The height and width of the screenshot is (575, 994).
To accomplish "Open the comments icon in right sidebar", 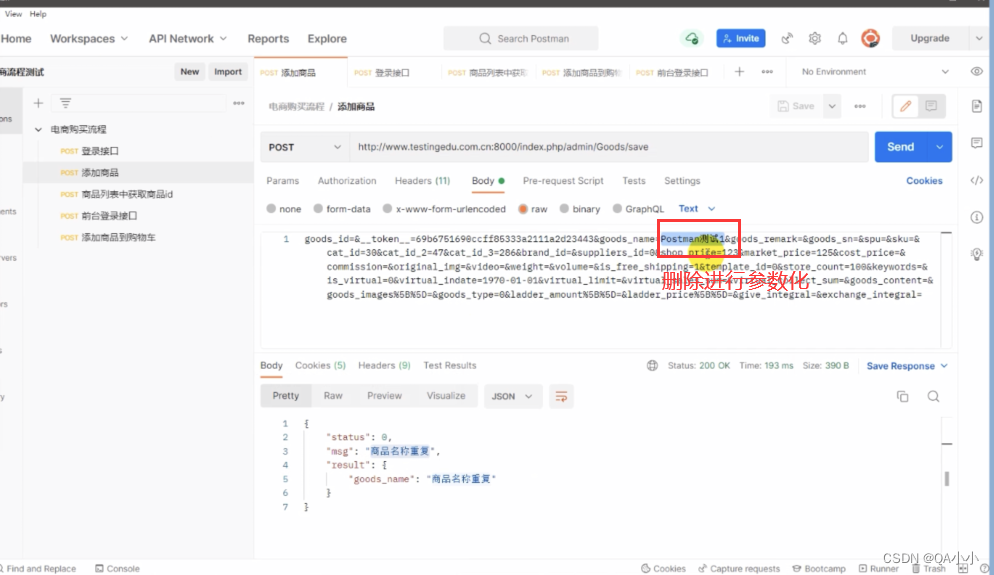I will click(x=976, y=143).
